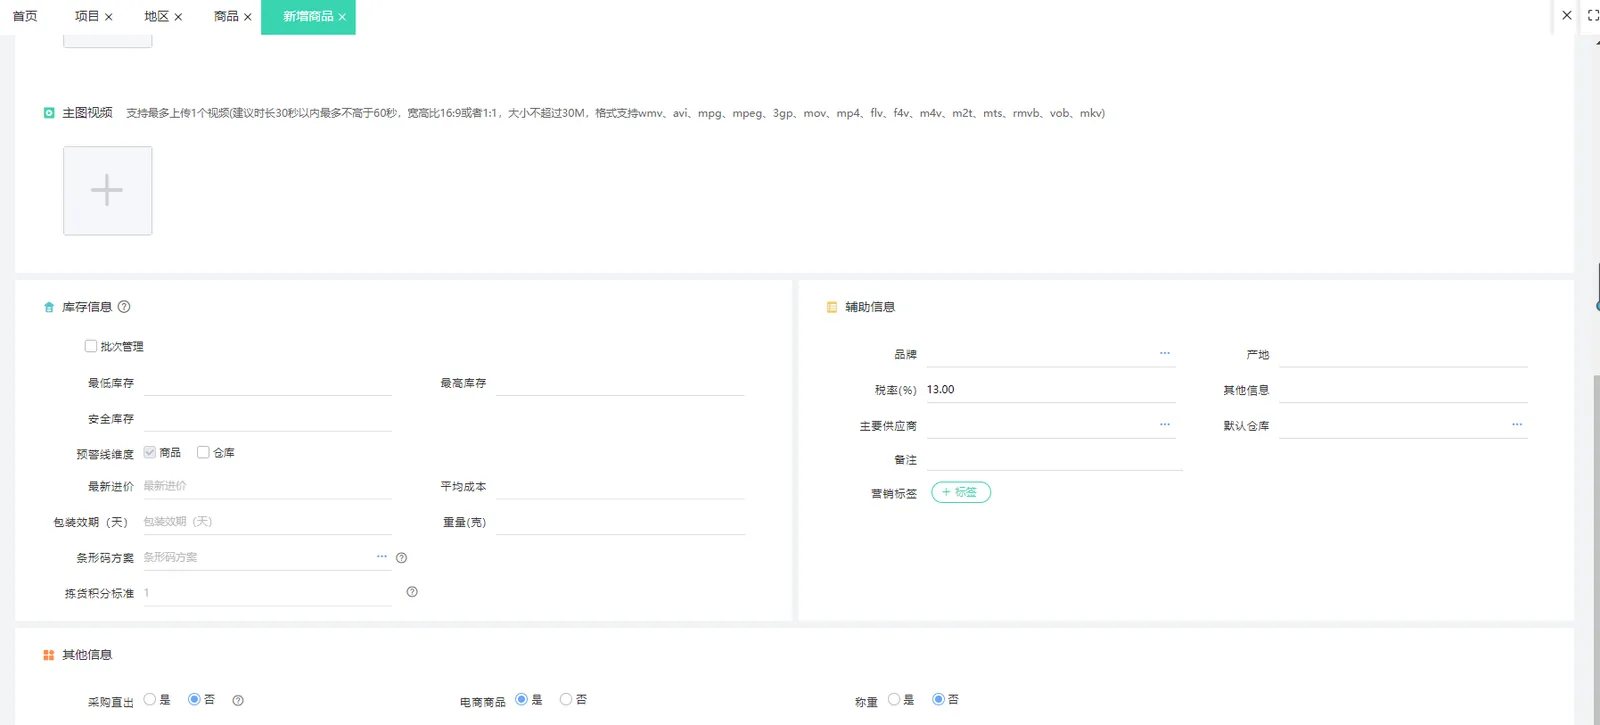Close the 新增商品 tab with its x

pyautogui.click(x=342, y=17)
